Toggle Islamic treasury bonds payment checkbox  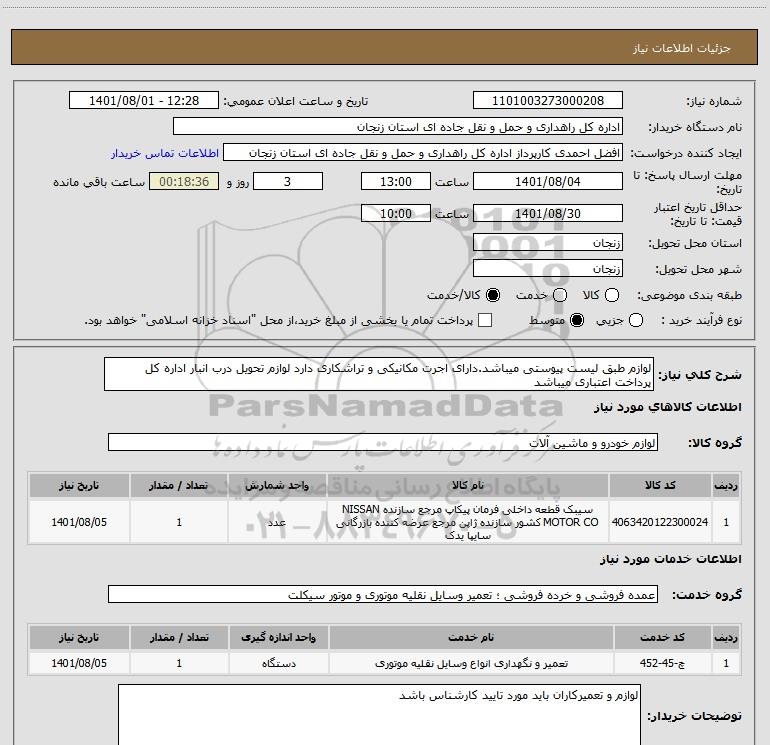pos(485,320)
